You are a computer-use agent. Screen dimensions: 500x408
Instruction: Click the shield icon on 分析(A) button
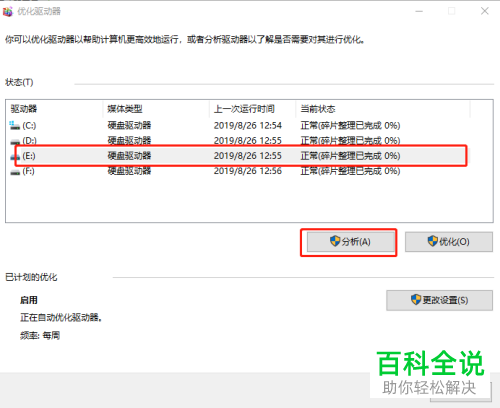click(x=335, y=241)
